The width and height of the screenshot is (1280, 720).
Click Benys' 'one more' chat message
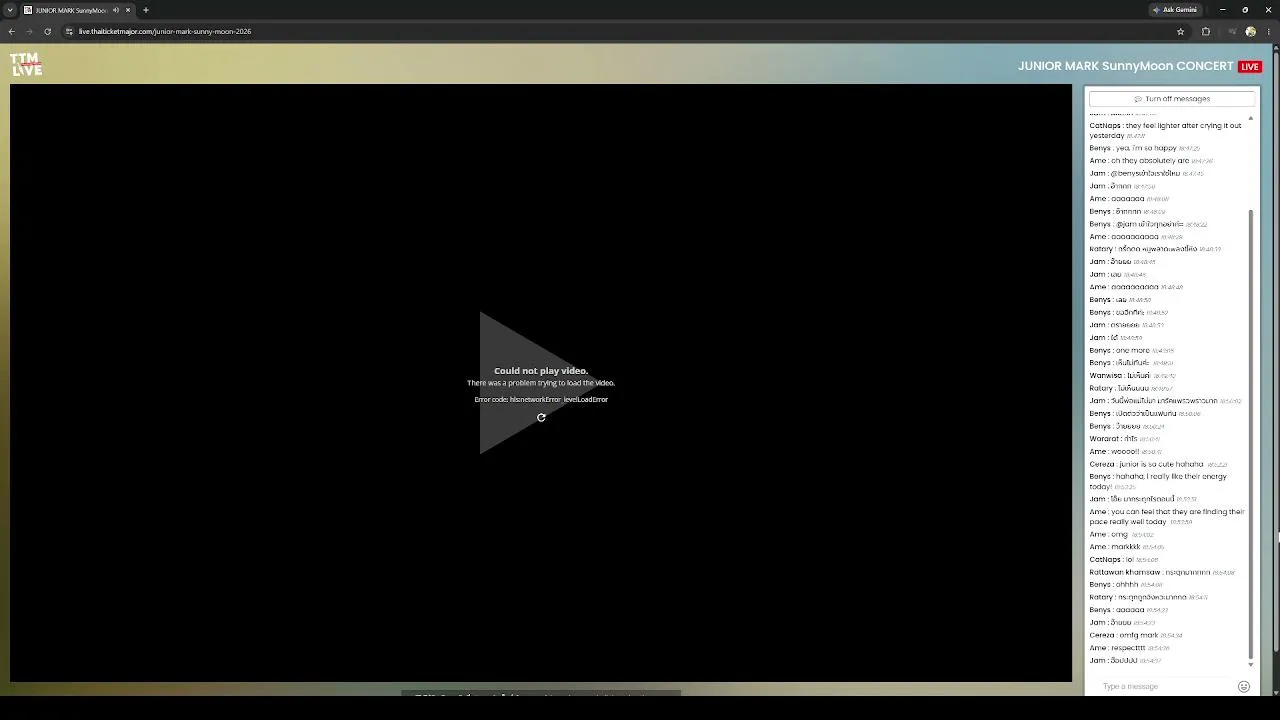1131,351
